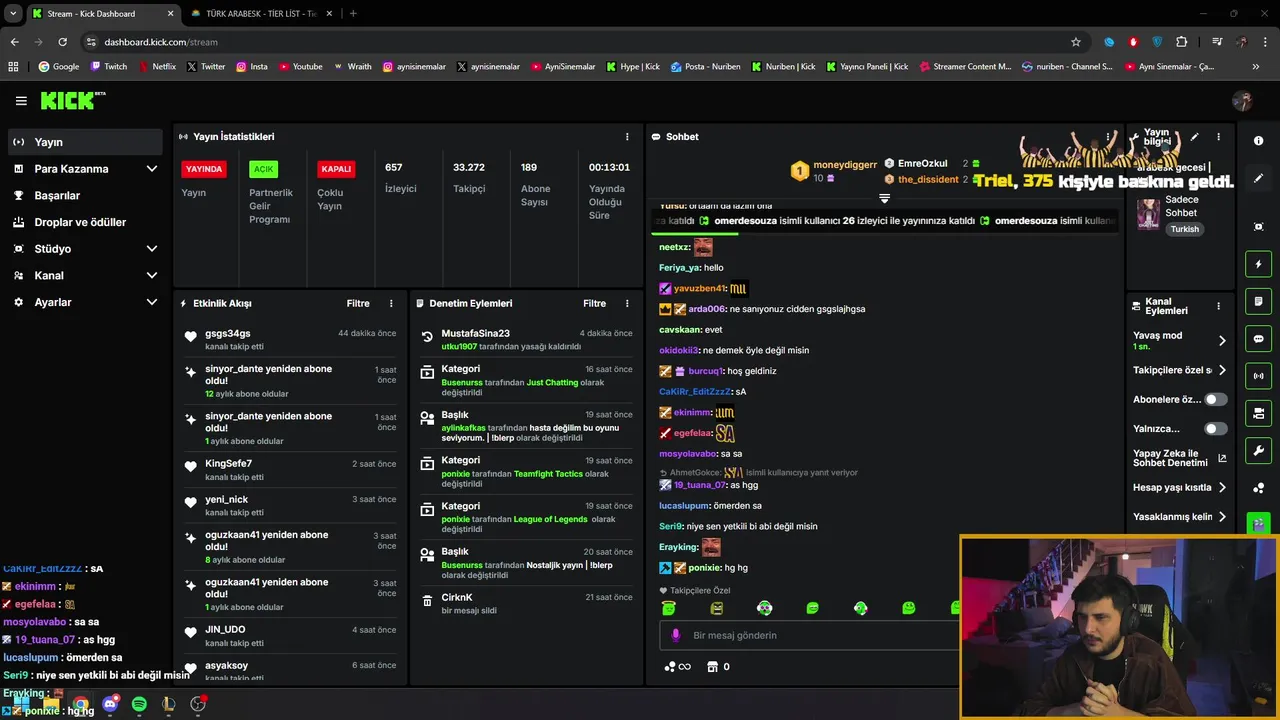Click the shop icon below message box
Screen dimensions: 1280x720
click(x=712, y=667)
